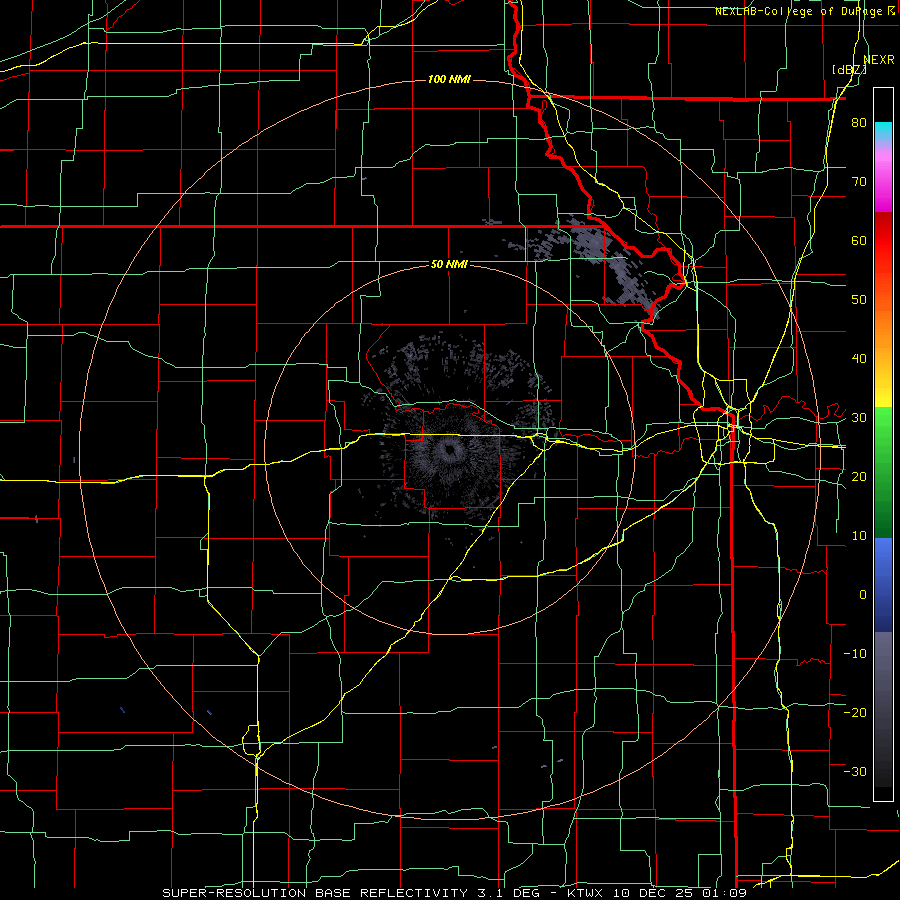The height and width of the screenshot is (900, 900).
Task: Click the 40 dBZ value on the legend
Action: coord(859,359)
